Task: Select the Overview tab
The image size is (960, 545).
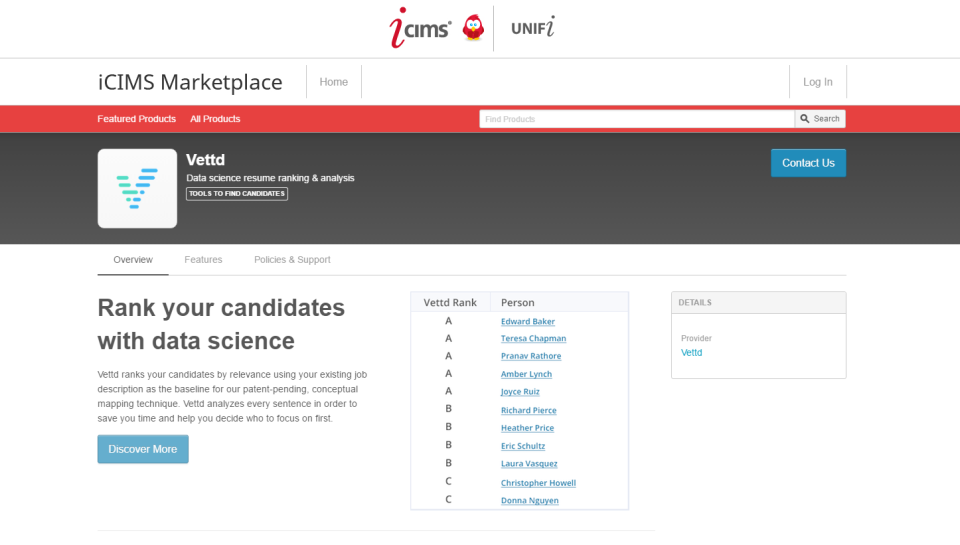Action: [x=133, y=260]
